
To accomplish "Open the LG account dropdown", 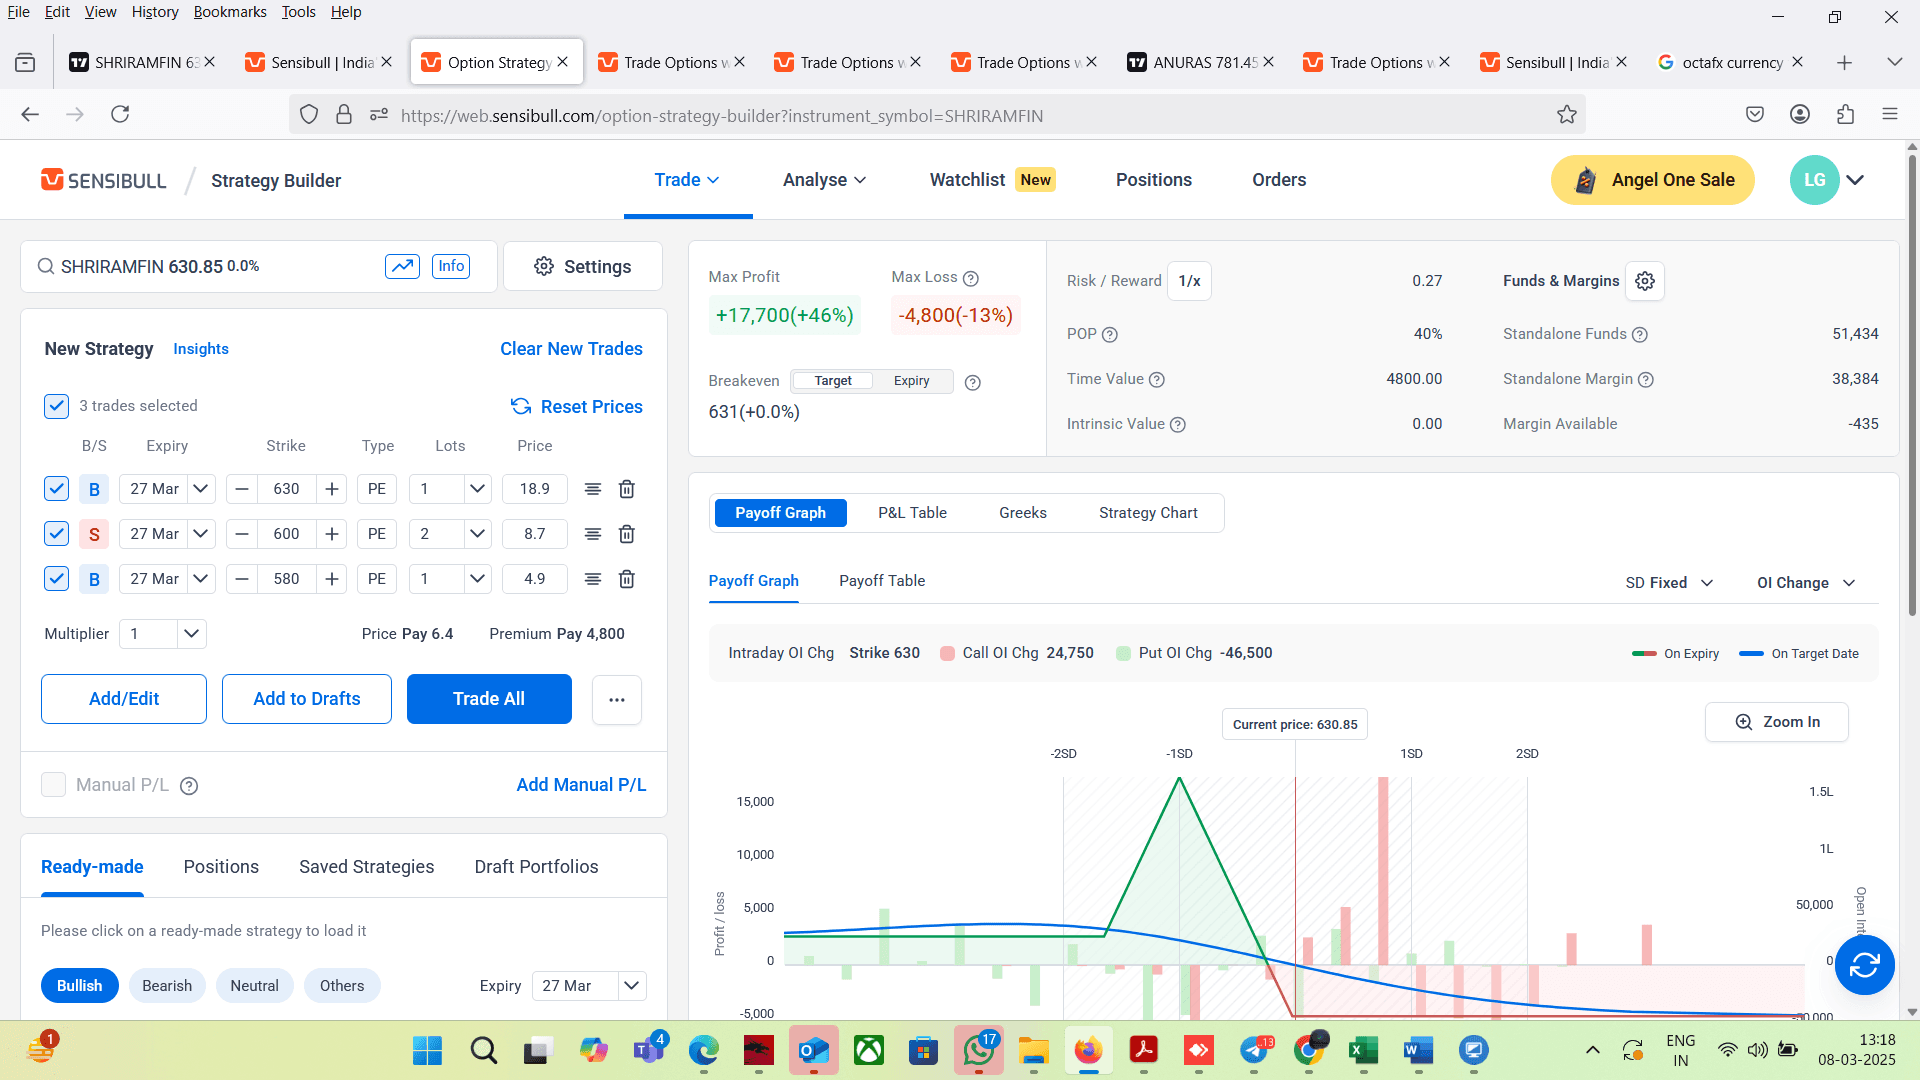I will click(1855, 180).
